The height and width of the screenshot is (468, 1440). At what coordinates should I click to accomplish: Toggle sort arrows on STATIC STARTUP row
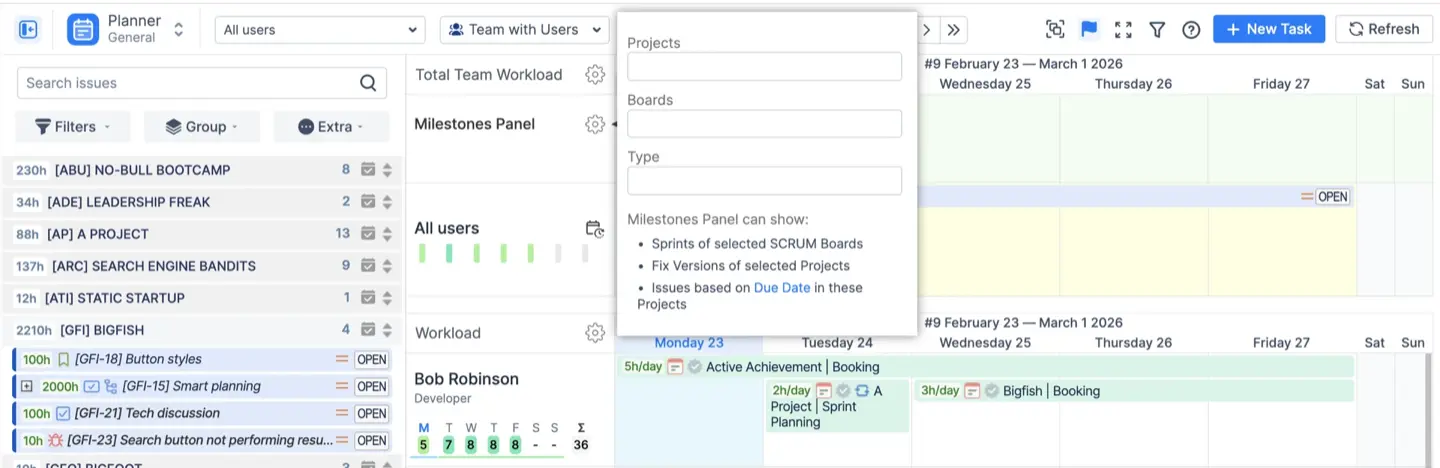(x=387, y=298)
